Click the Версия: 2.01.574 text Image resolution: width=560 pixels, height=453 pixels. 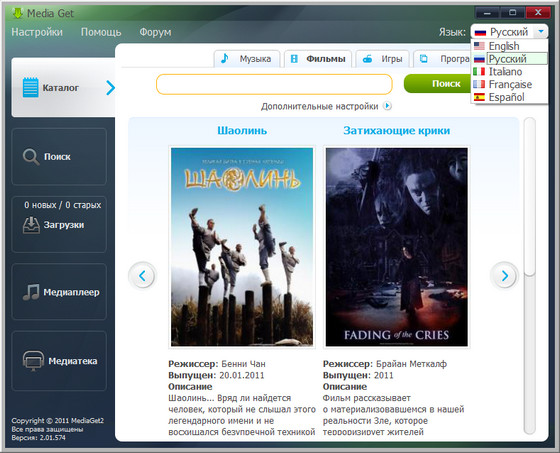[38, 438]
